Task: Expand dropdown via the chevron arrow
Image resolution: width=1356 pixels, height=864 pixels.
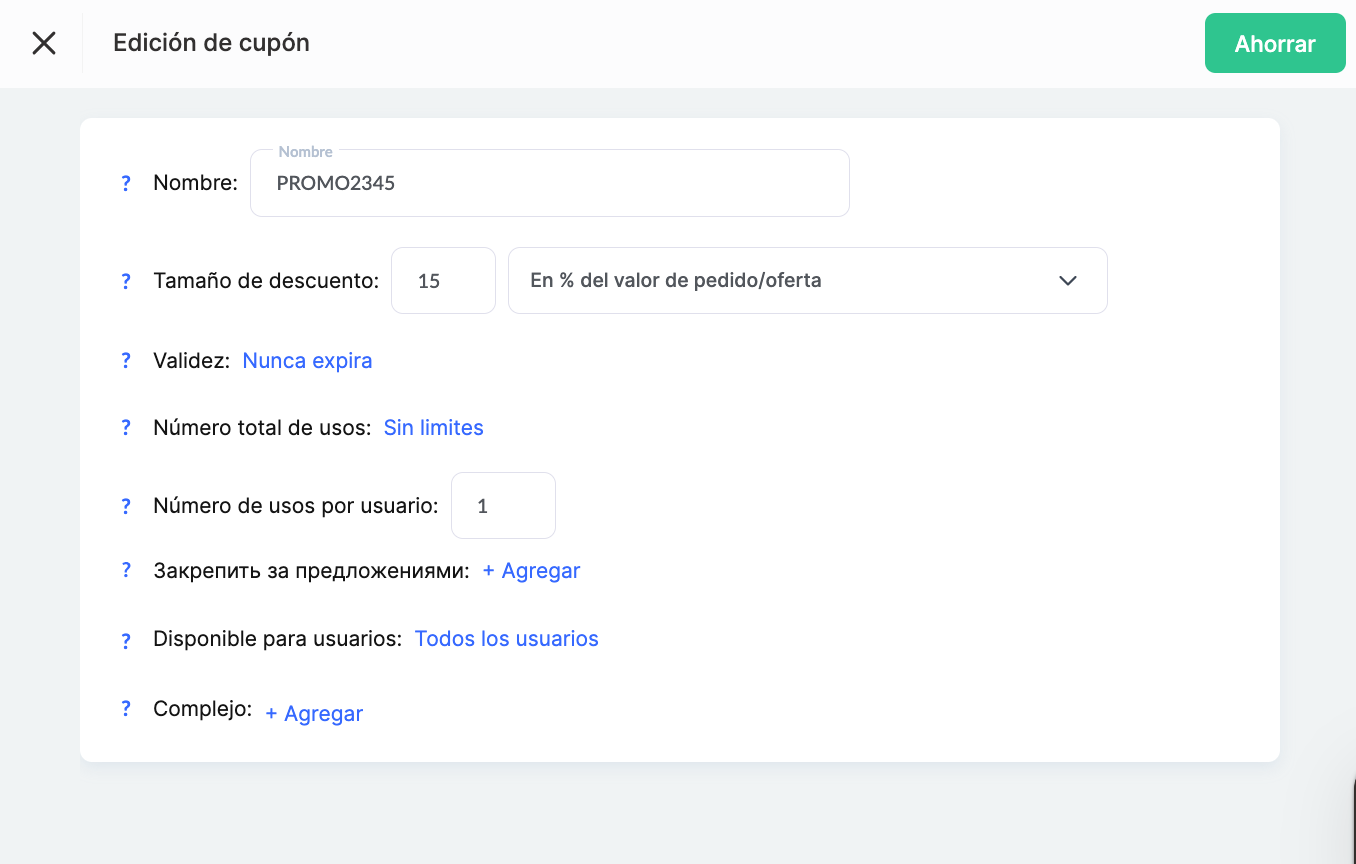Action: pyautogui.click(x=1068, y=281)
